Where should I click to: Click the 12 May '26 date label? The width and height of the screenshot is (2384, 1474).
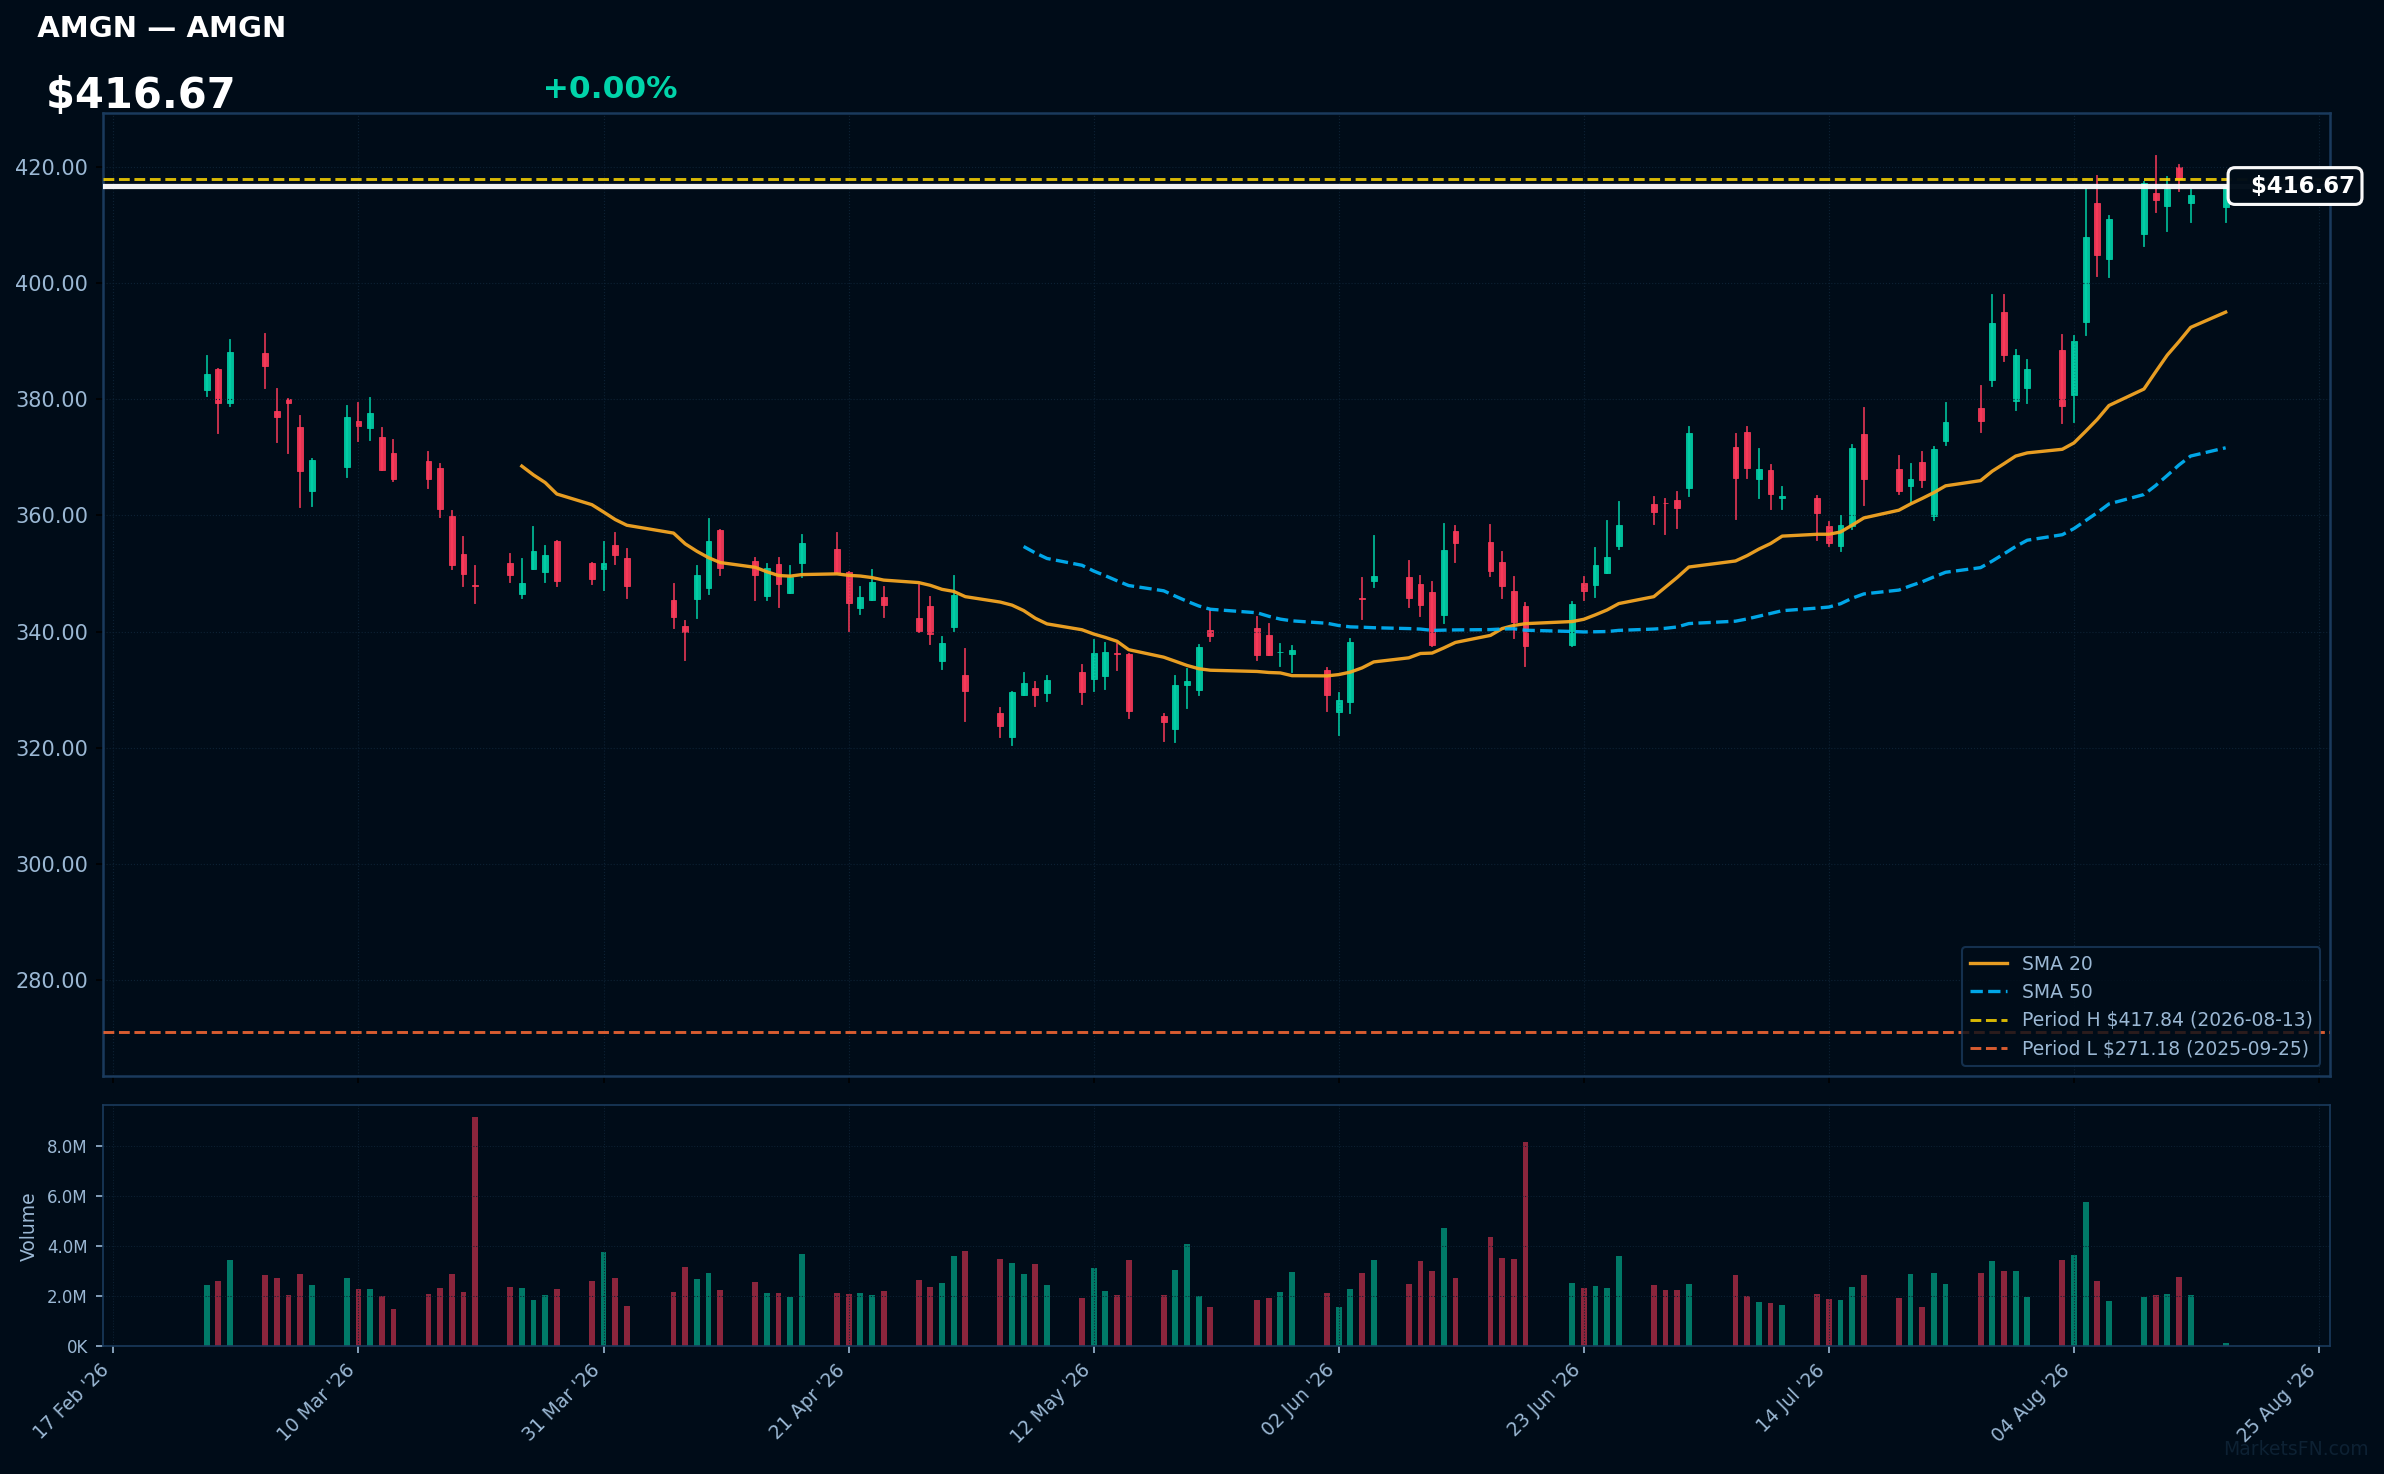coord(1050,1402)
